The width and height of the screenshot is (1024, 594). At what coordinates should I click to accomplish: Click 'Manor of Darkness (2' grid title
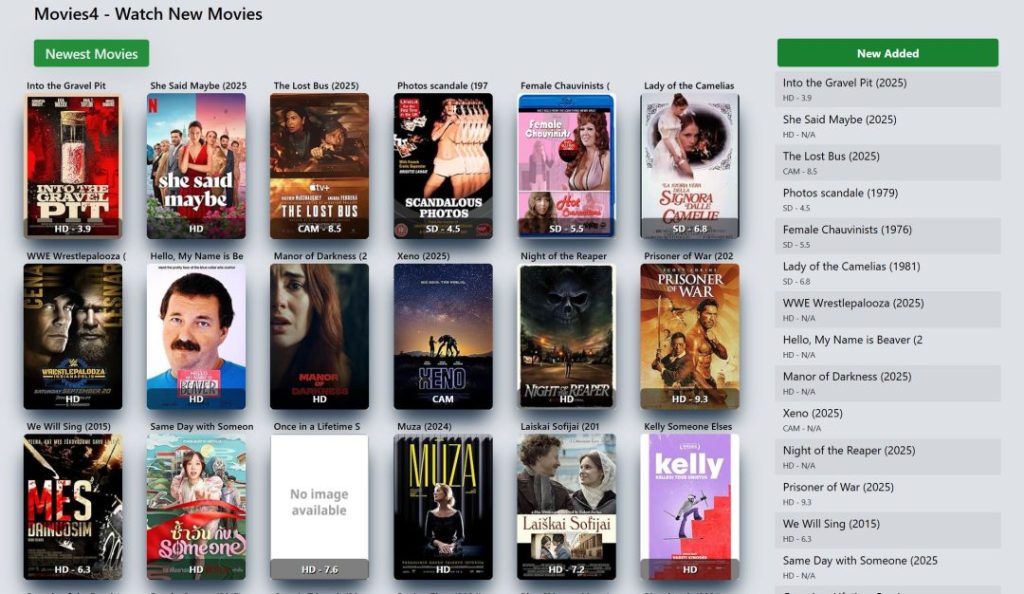(x=320, y=256)
